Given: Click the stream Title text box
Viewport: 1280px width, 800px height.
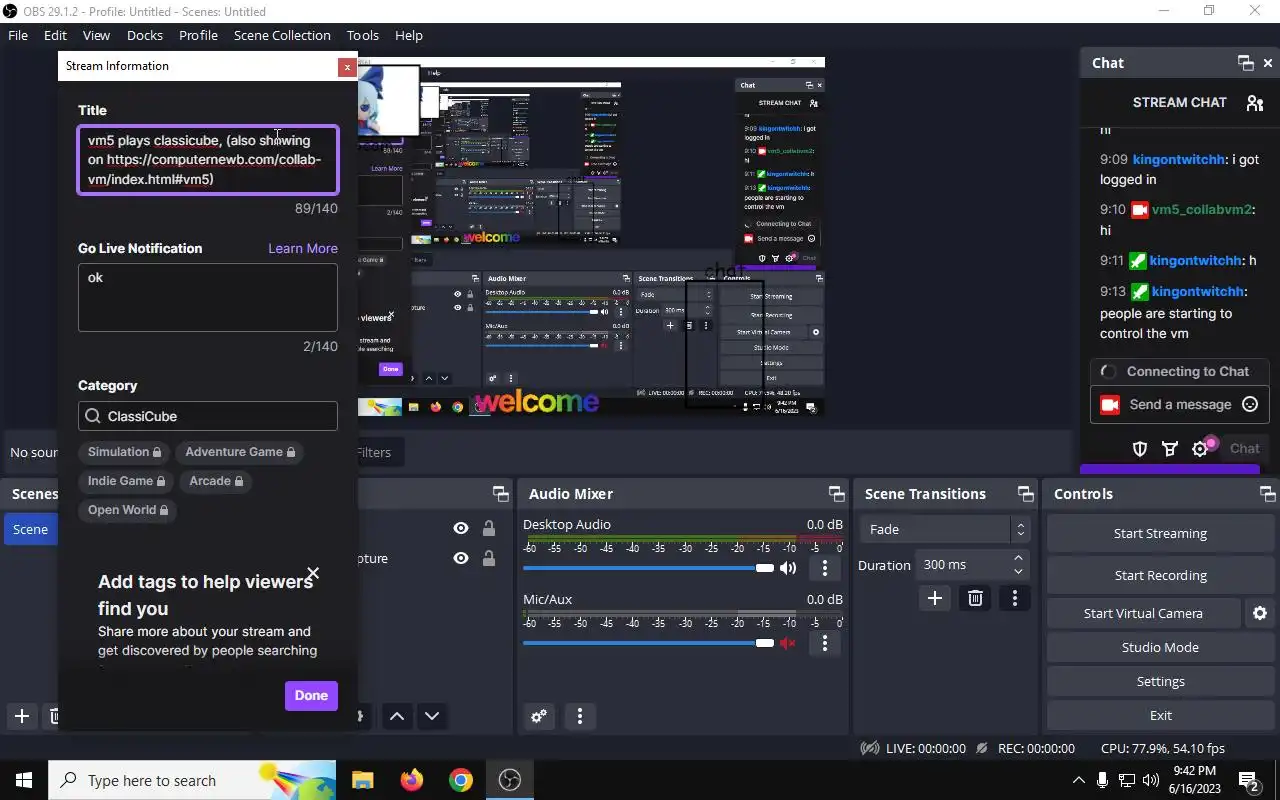Looking at the screenshot, I should (208, 159).
